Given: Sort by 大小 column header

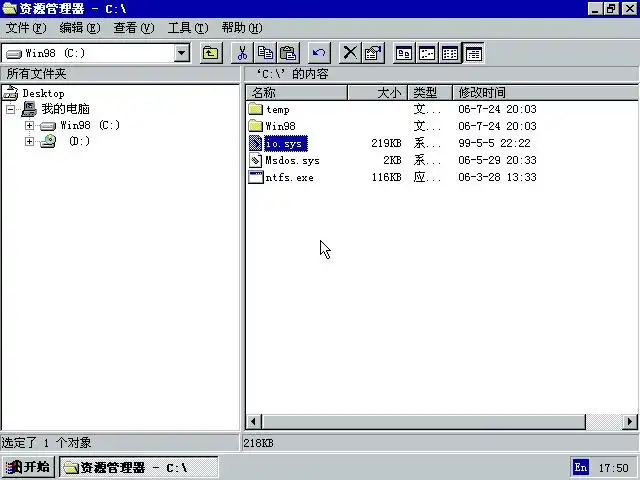Looking at the screenshot, I should pyautogui.click(x=378, y=93).
